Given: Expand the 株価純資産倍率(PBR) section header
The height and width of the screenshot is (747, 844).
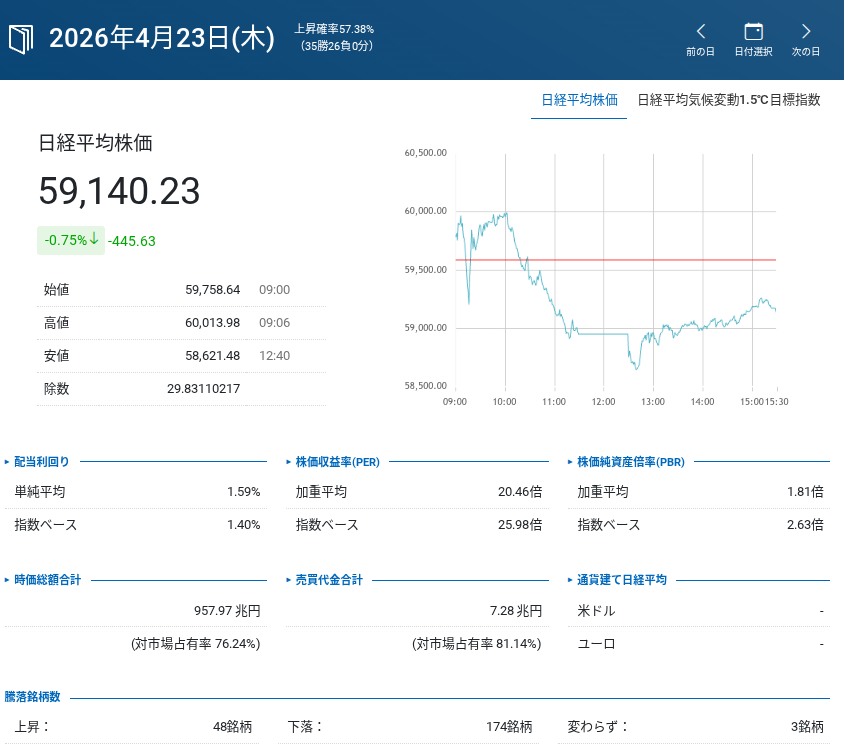Looking at the screenshot, I should click(x=620, y=462).
